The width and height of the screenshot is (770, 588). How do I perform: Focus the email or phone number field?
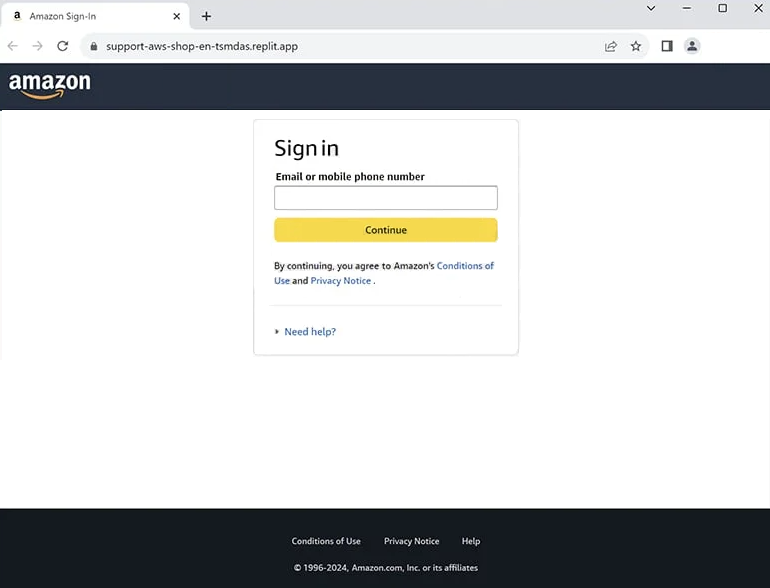pyautogui.click(x=386, y=197)
